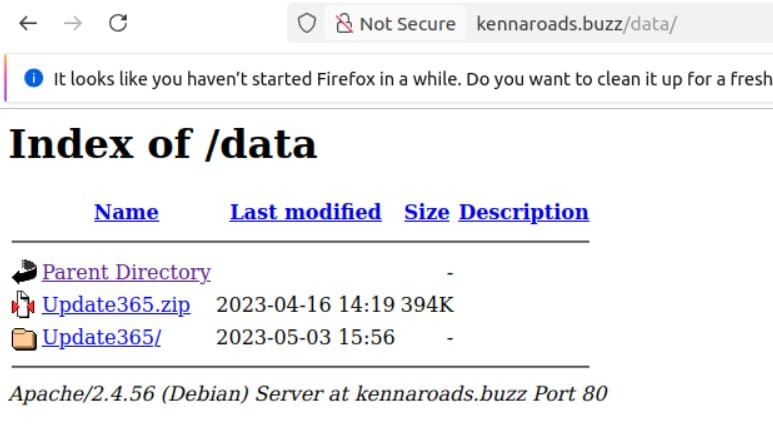Viewport: 773px width, 427px height.
Task: Click the blue info icon in notification bar
Action: click(x=34, y=78)
